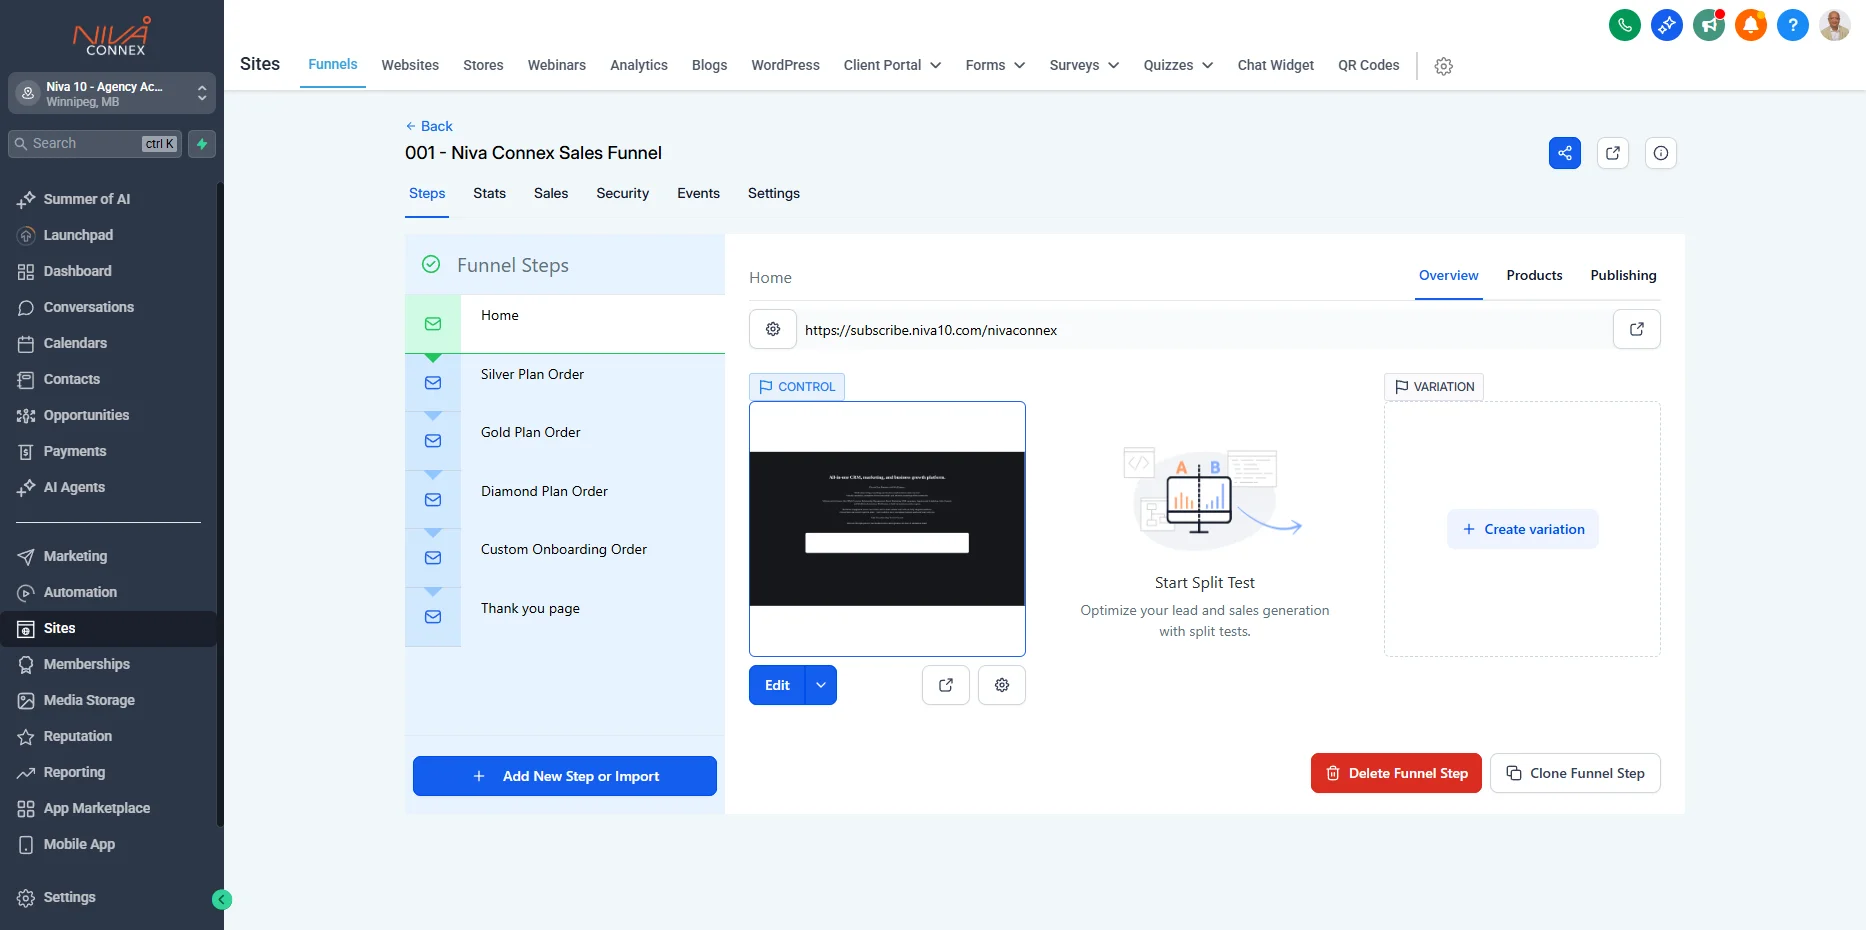Open funnel preview external link icon near title

click(x=1613, y=153)
